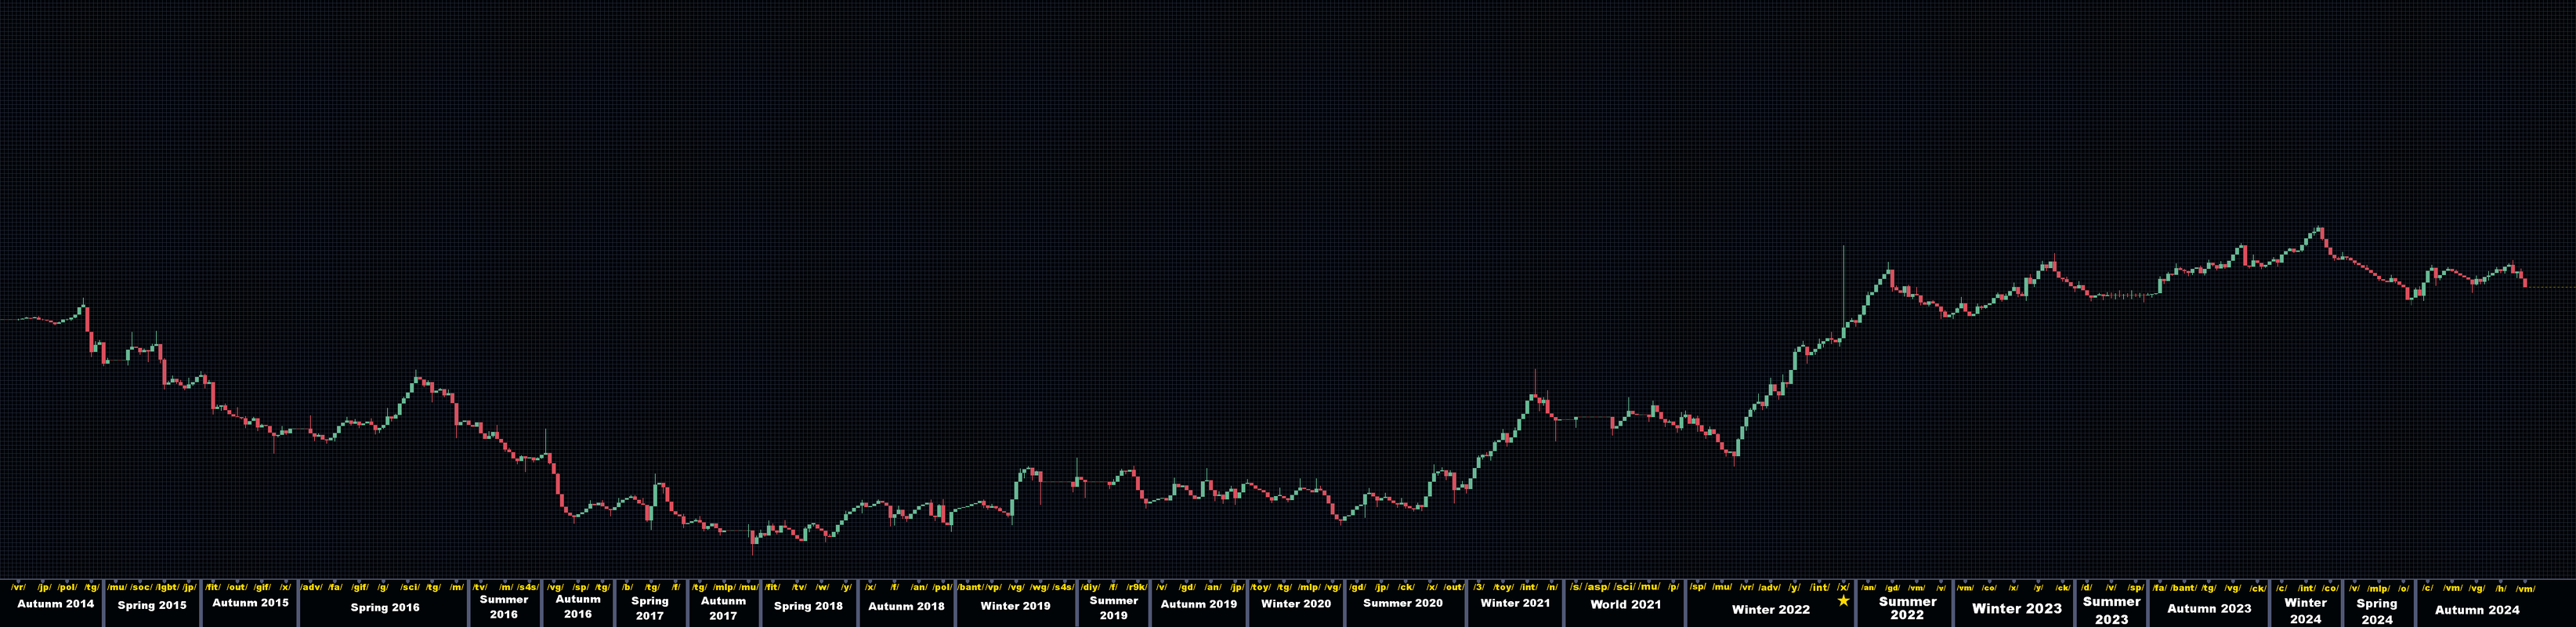Select the Autumn 2015 season label
2576x627 pixels.
[251, 603]
